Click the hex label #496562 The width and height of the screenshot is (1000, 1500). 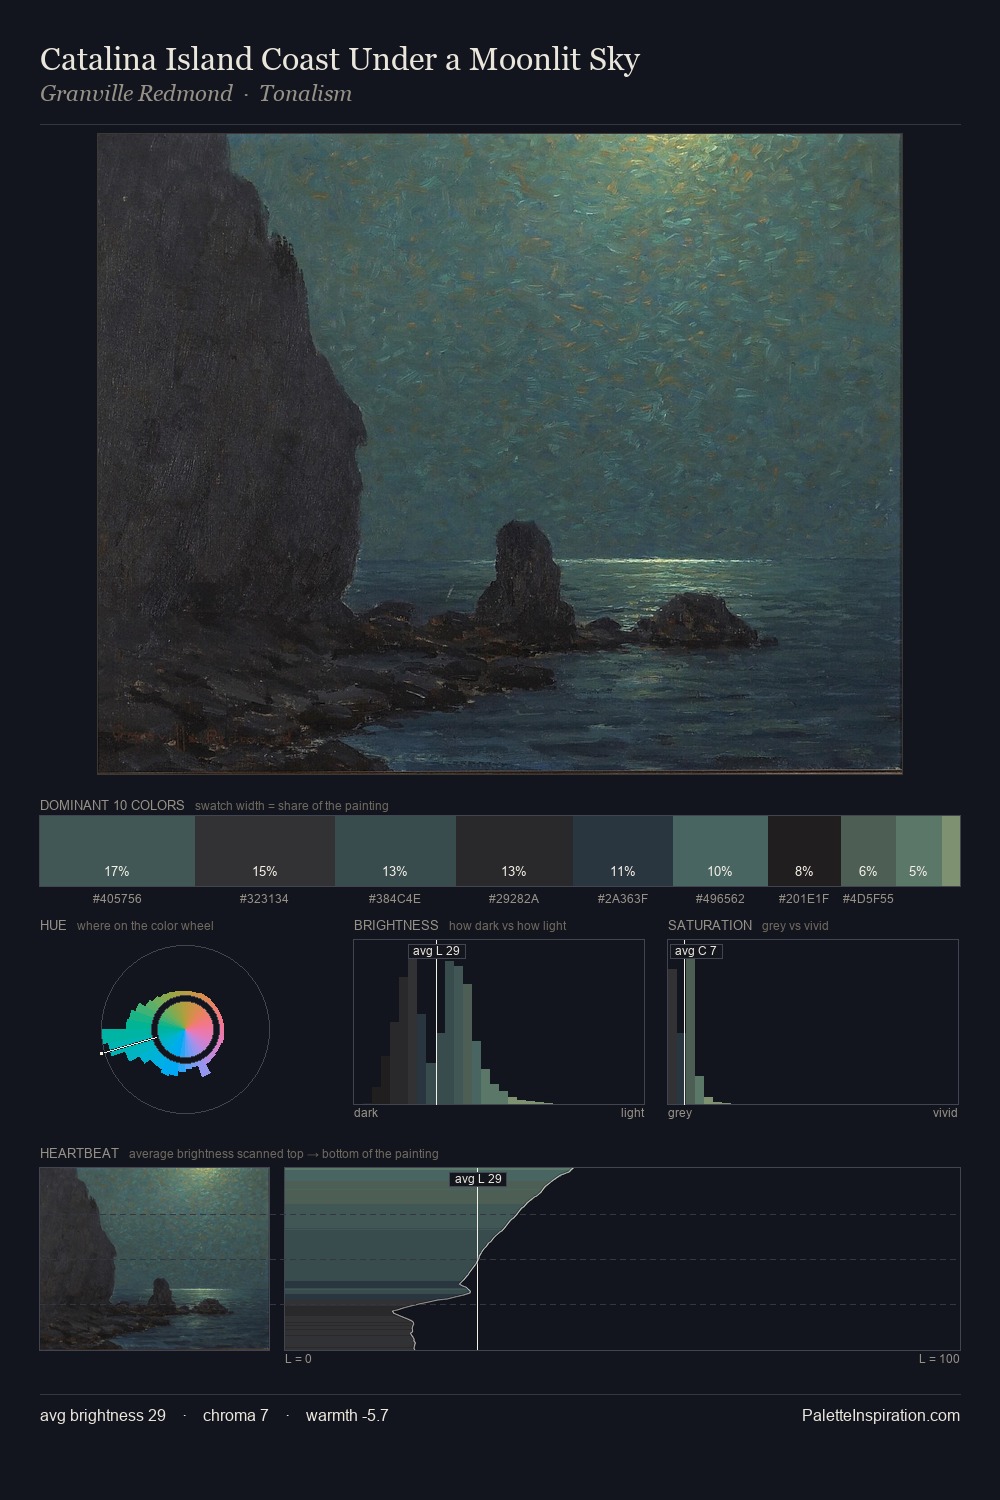pos(720,899)
